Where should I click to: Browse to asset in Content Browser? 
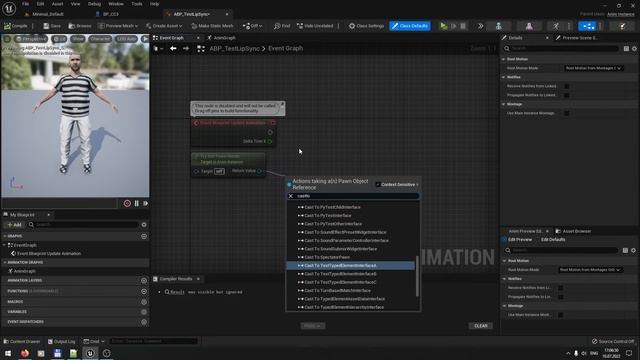click(x=80, y=26)
